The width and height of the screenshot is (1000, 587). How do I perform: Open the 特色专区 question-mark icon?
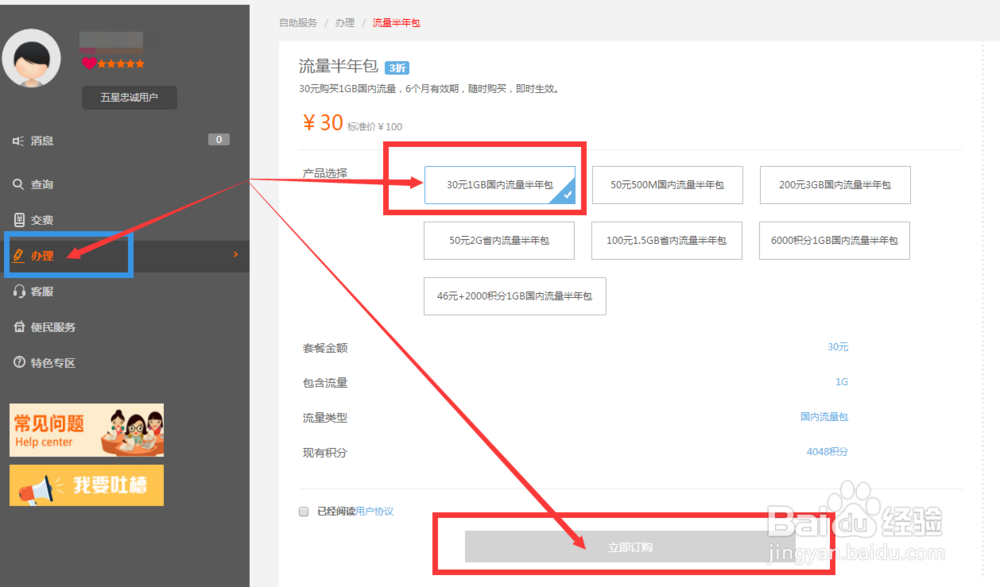pyautogui.click(x=17, y=362)
